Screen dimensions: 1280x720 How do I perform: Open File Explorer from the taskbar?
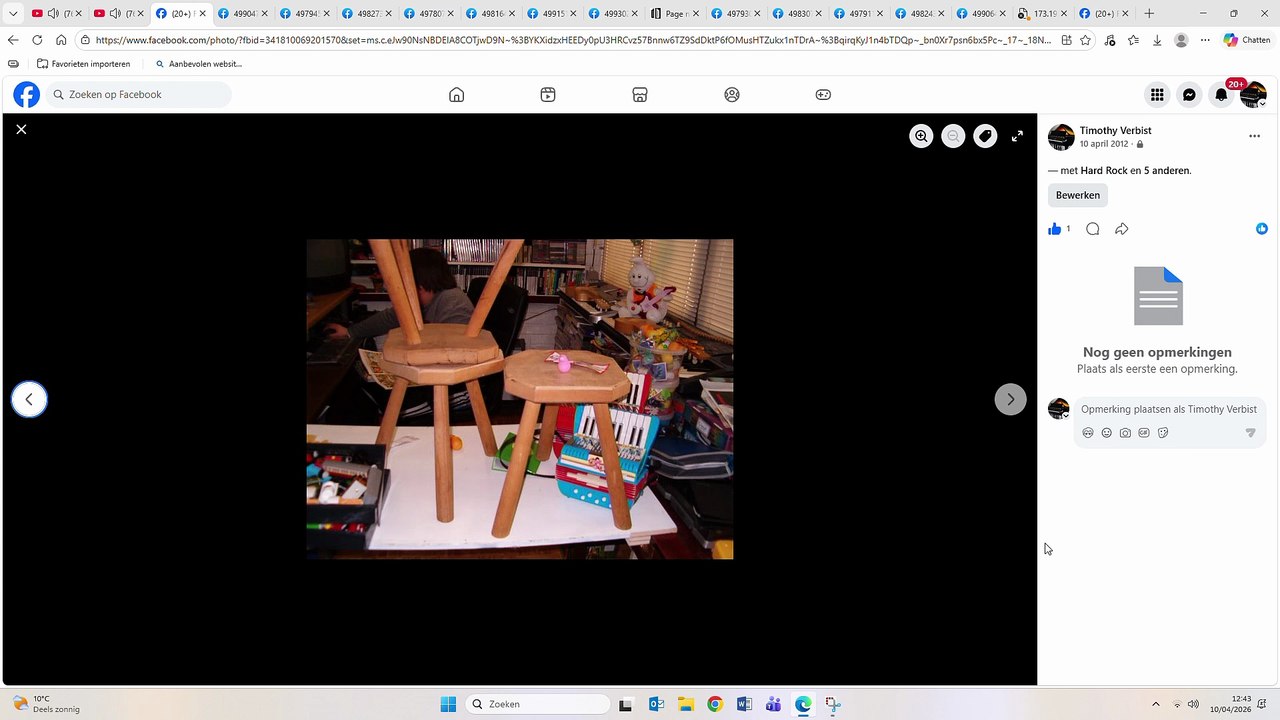coord(685,704)
